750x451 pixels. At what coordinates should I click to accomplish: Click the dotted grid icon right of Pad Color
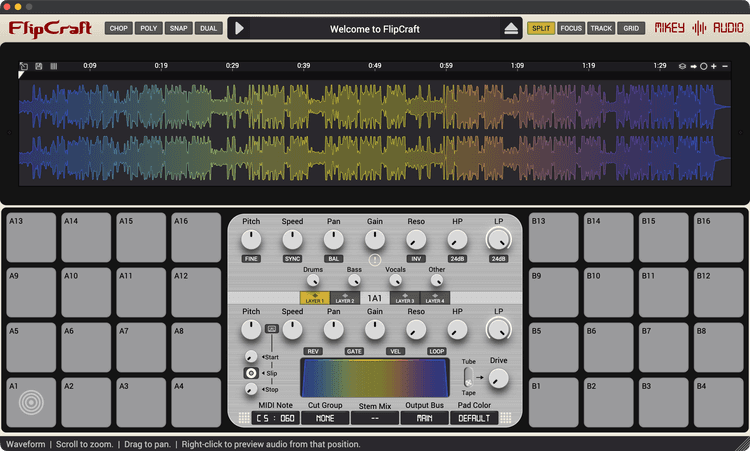[x=506, y=418]
